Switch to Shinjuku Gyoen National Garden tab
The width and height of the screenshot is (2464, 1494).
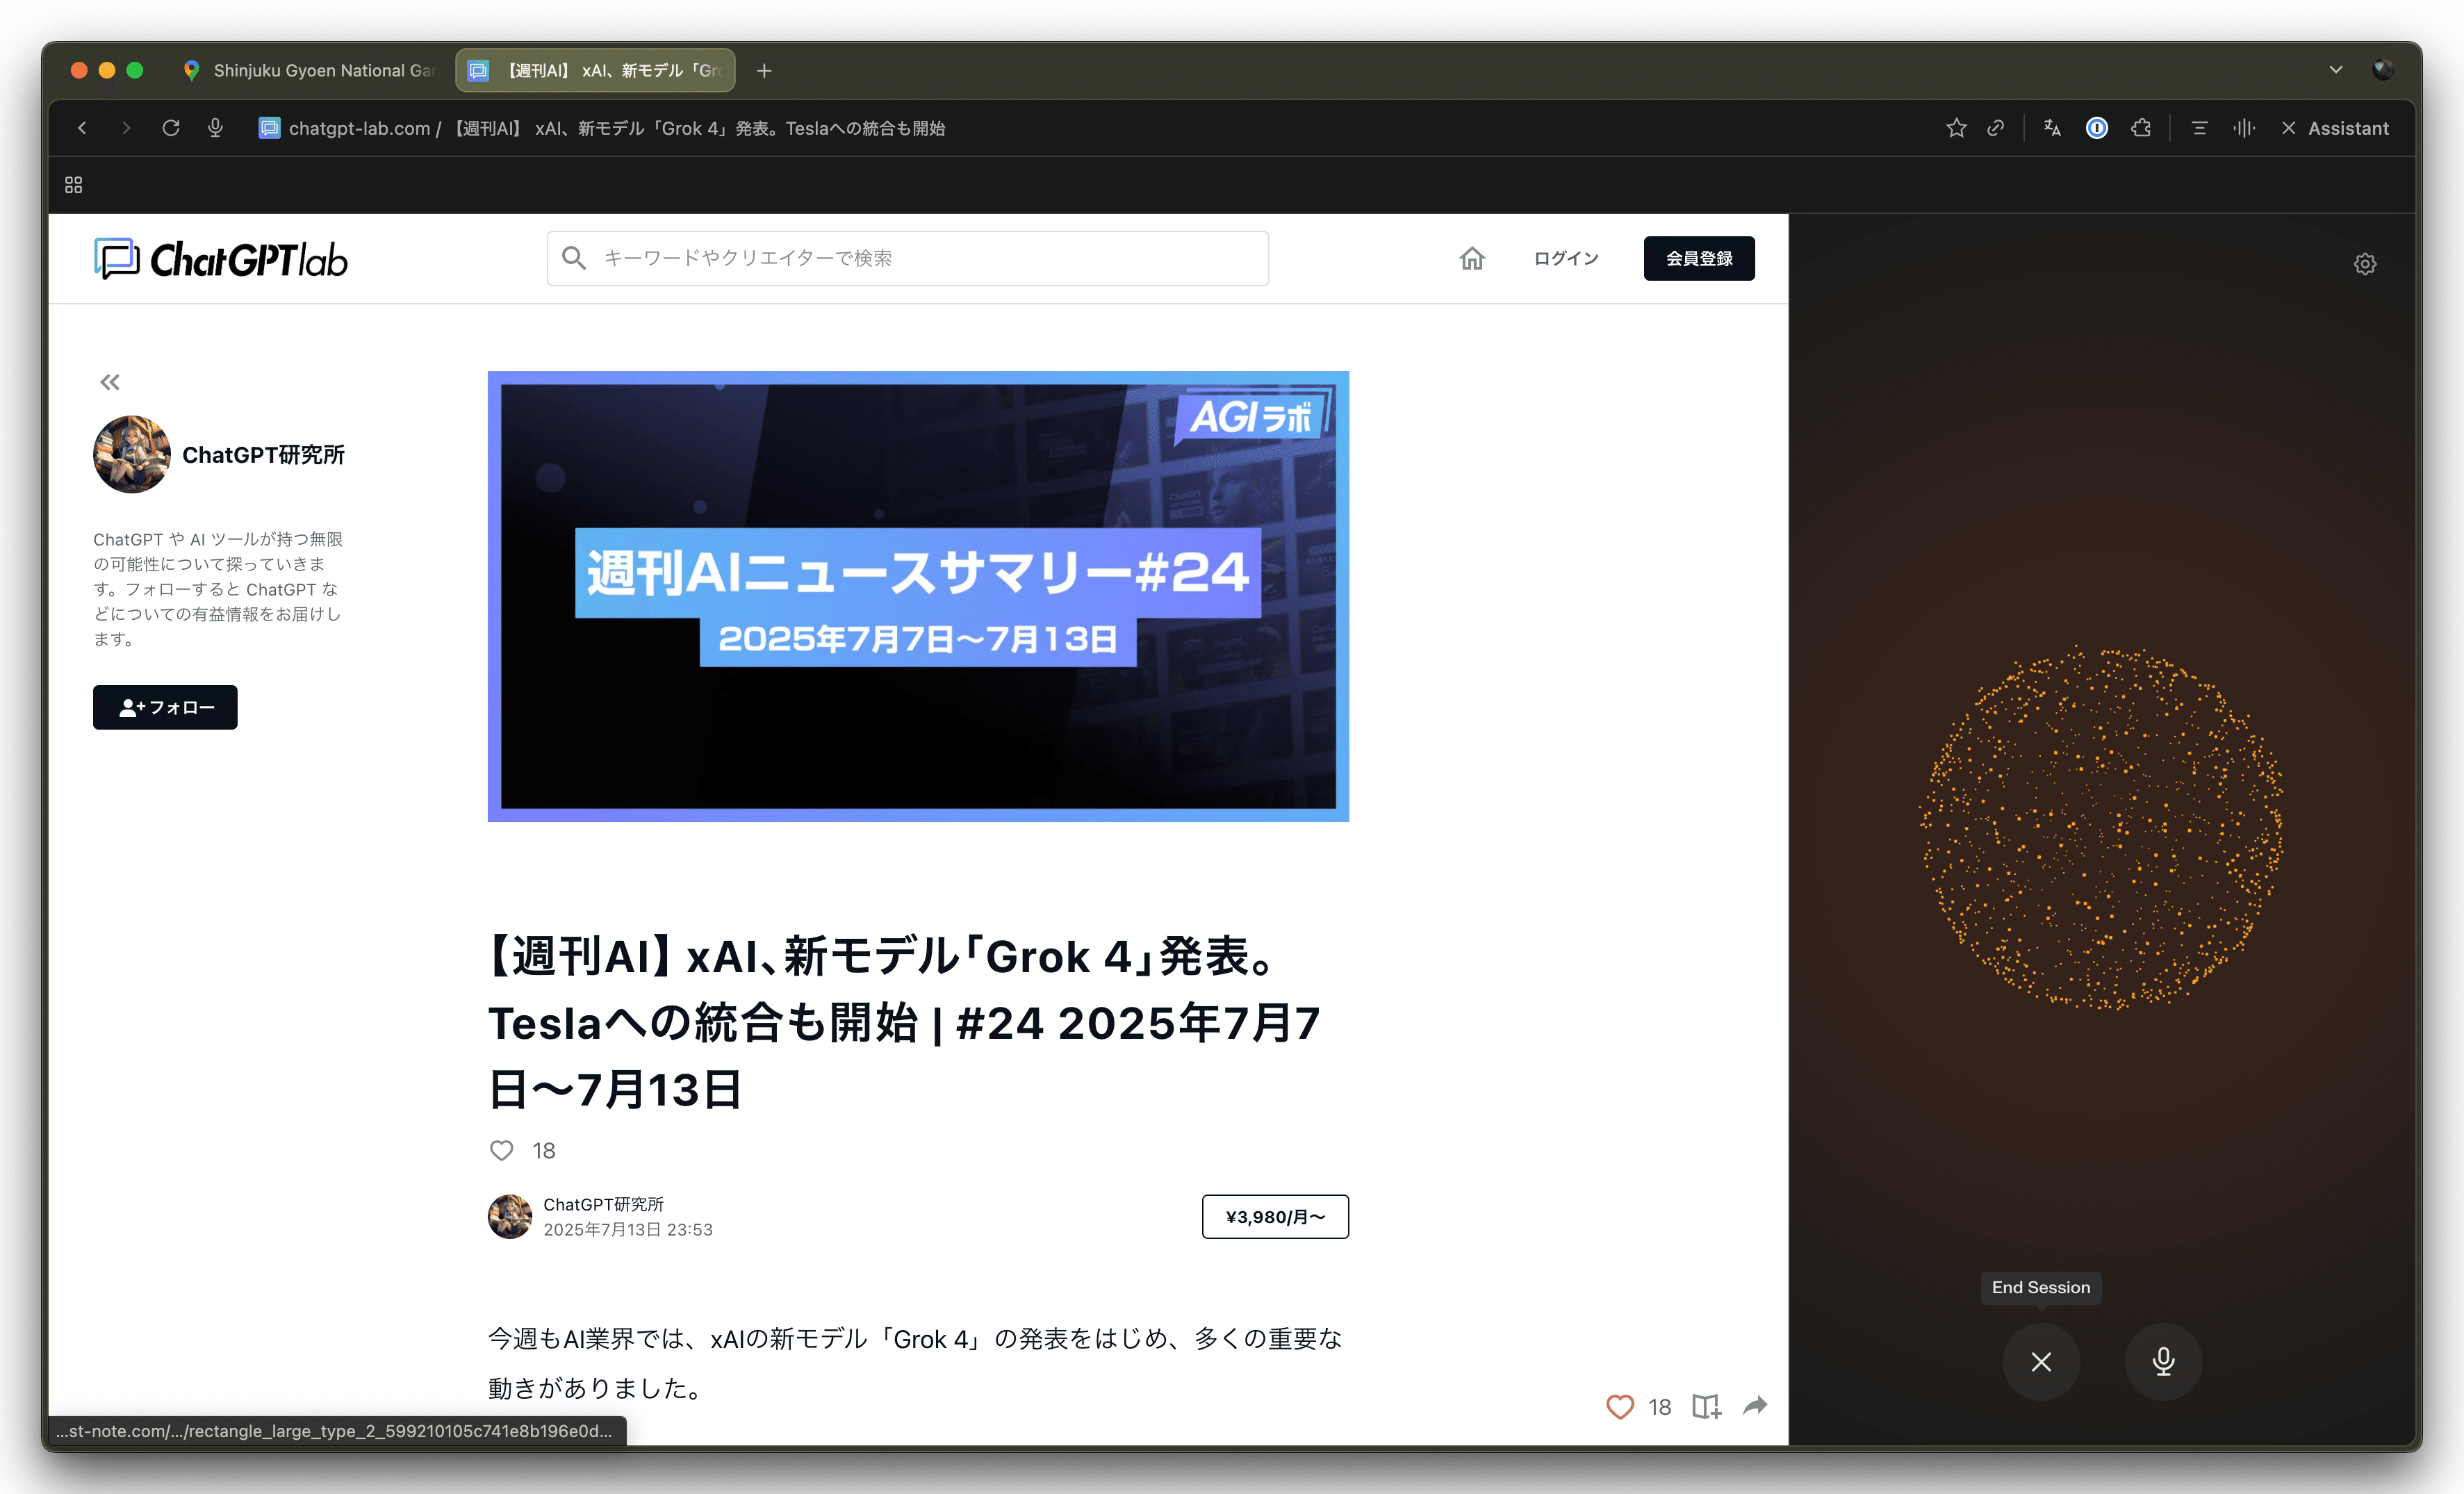pyautogui.click(x=310, y=71)
